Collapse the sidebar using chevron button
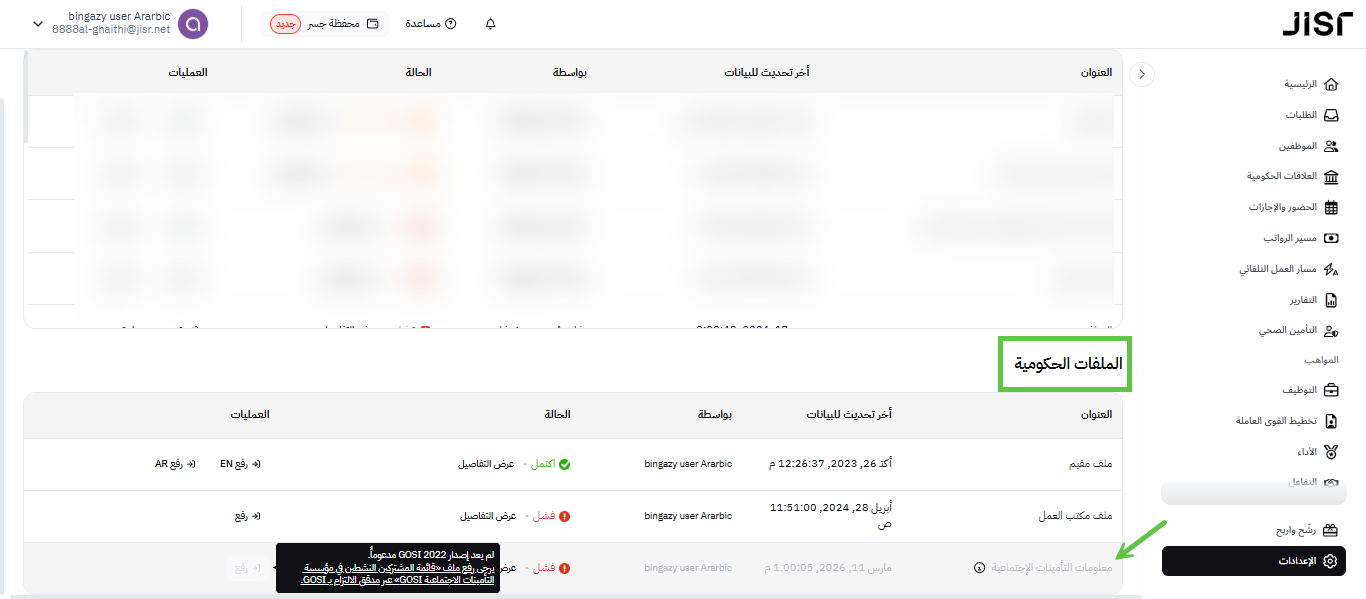This screenshot has width=1366, height=599. point(1142,74)
